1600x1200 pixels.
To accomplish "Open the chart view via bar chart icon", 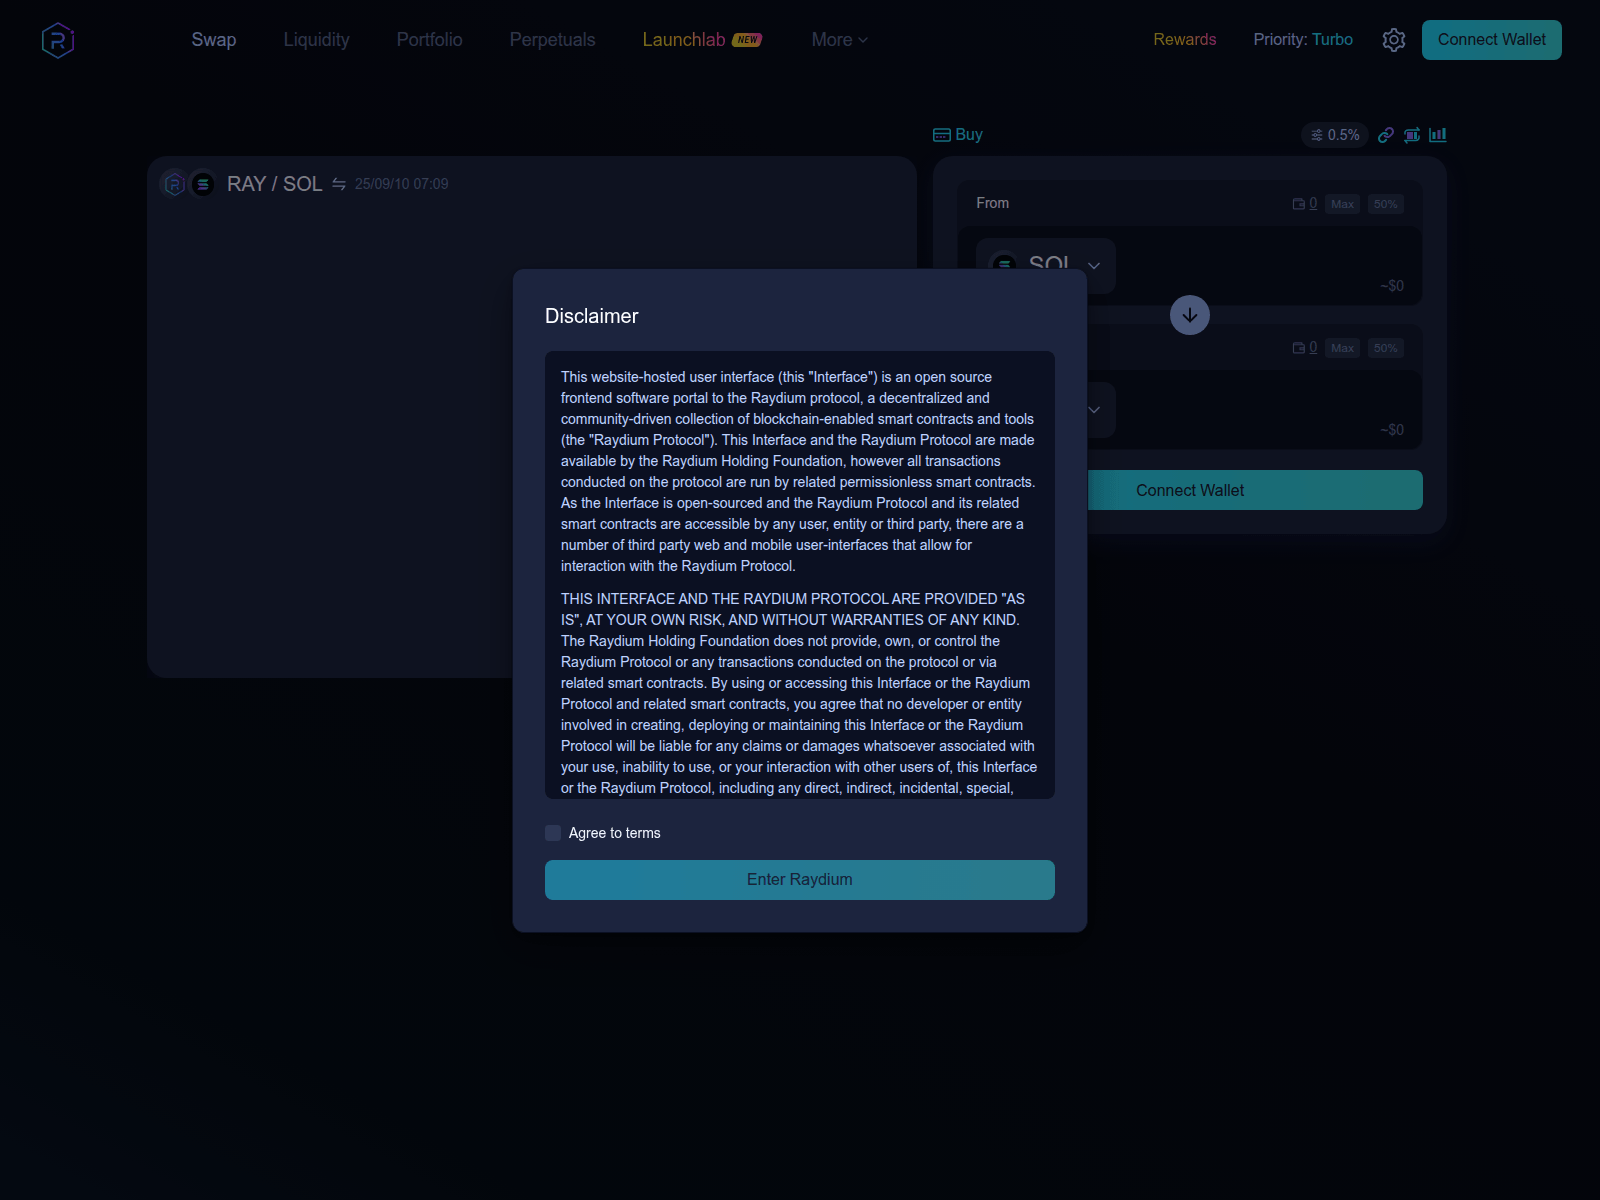I will [1438, 134].
